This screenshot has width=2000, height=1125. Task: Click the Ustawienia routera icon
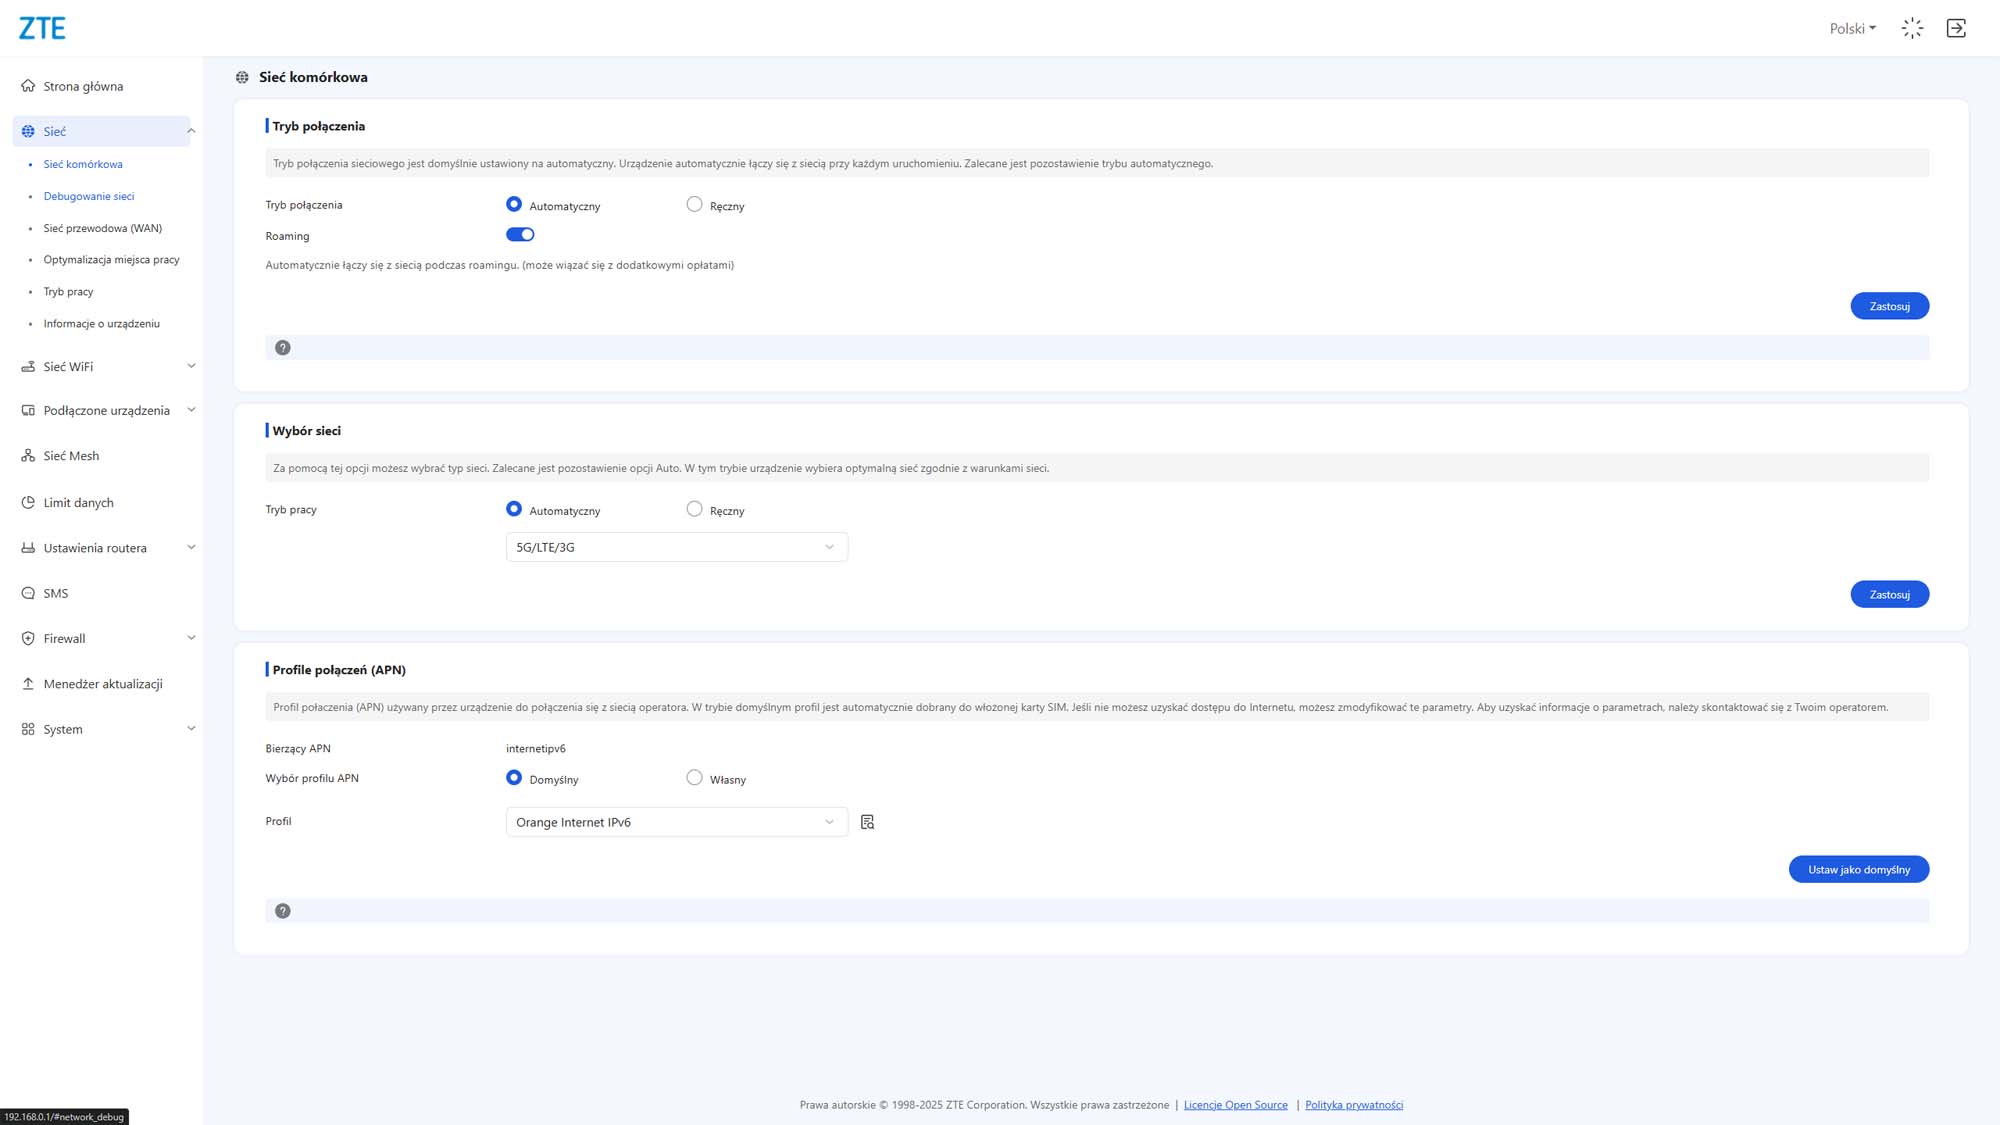coord(28,547)
